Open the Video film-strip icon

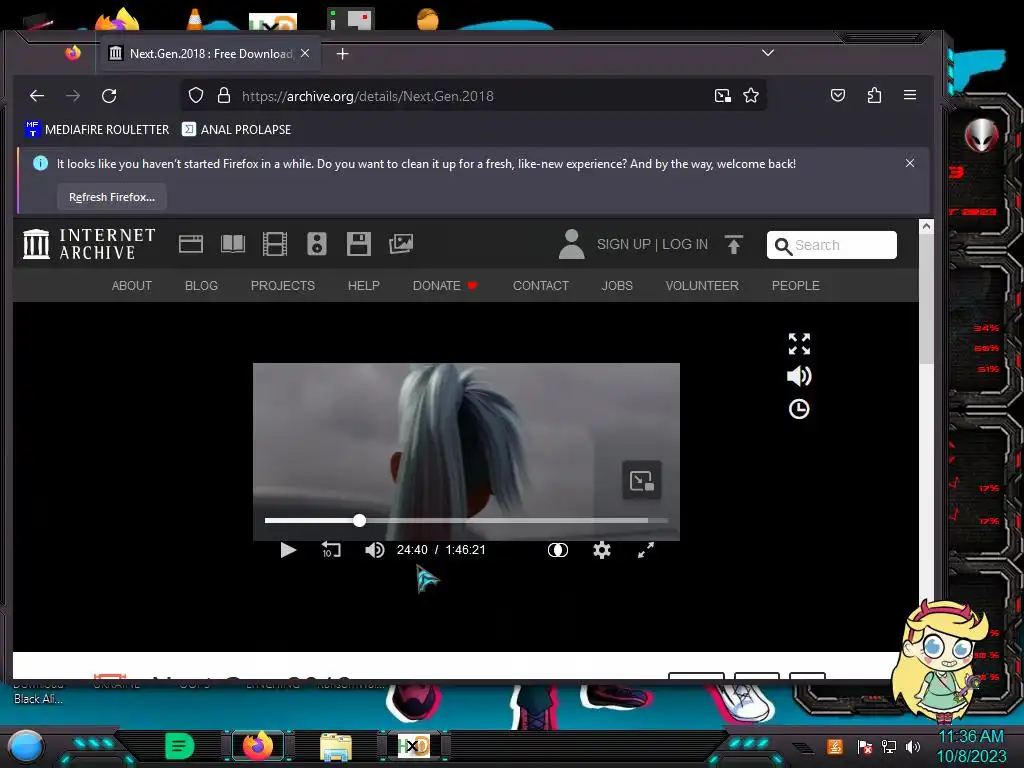[x=275, y=244]
